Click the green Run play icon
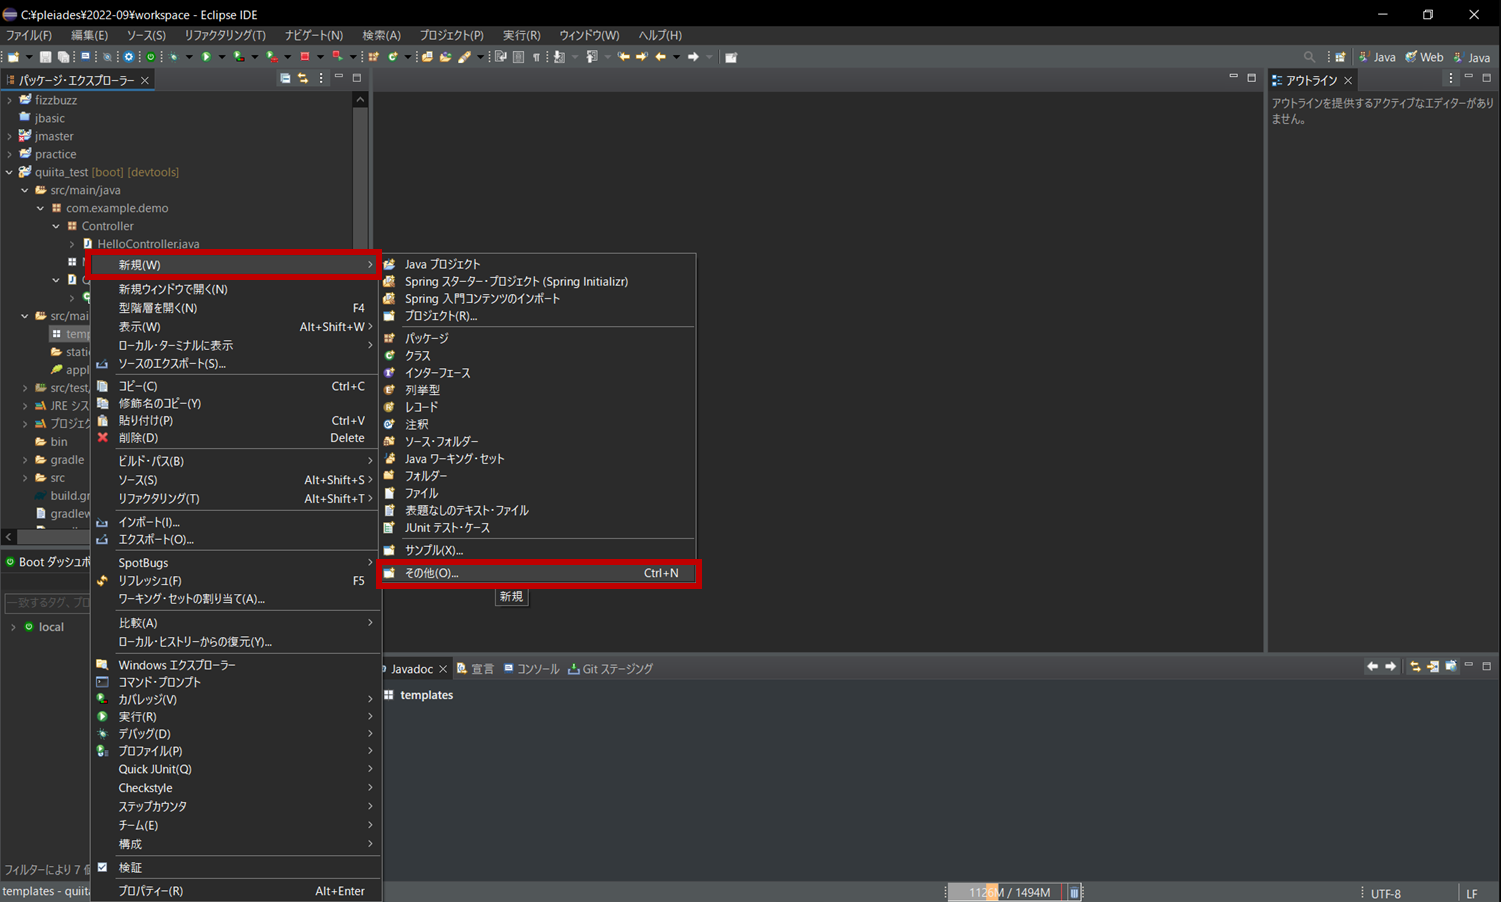The image size is (1501, 902). click(206, 57)
